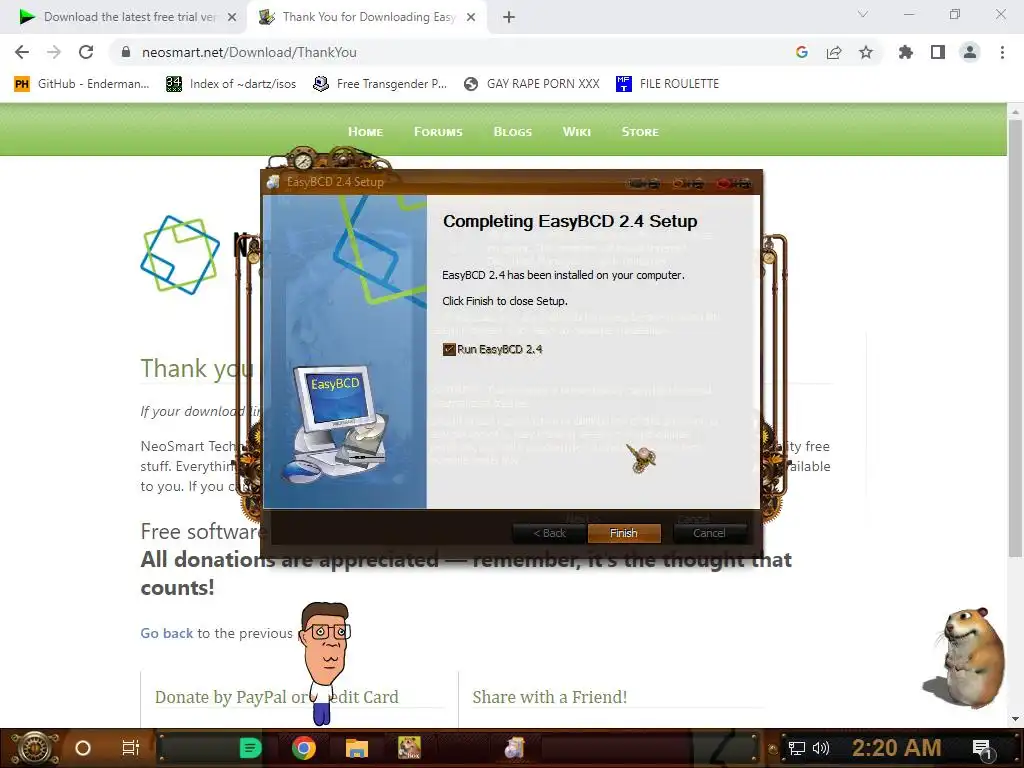This screenshot has height=768, width=1024.
Task: Open Blogs in the NeoSmart nav bar
Action: (x=513, y=132)
